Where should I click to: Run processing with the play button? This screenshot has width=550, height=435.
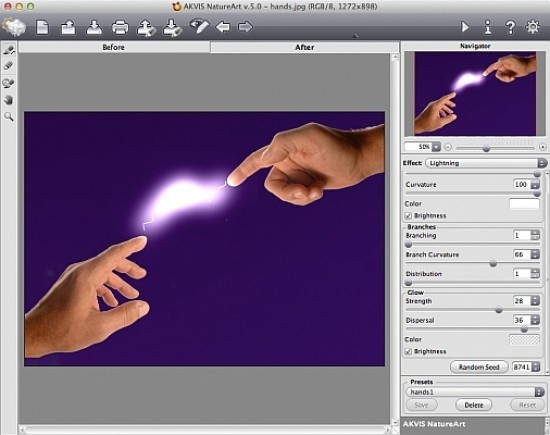[465, 27]
